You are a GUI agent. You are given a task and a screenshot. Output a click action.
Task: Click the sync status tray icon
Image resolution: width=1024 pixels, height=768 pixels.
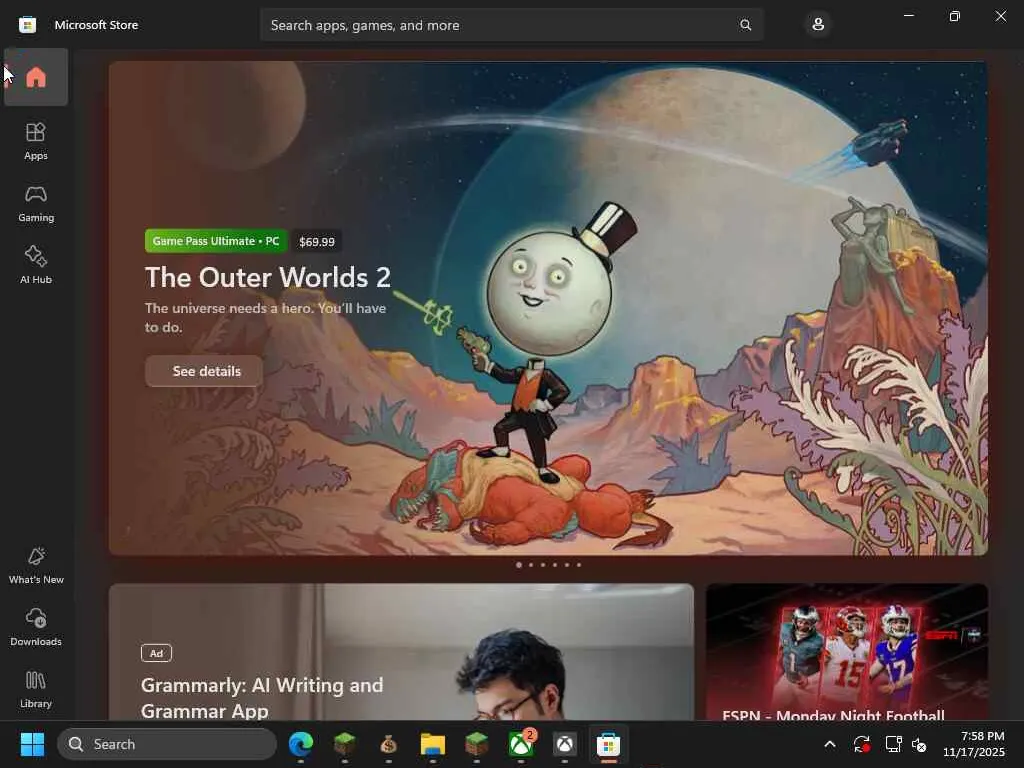pos(861,744)
